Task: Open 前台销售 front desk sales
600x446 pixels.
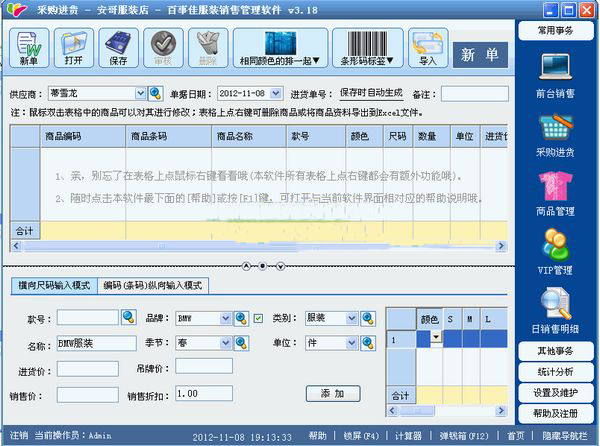Action: (555, 75)
